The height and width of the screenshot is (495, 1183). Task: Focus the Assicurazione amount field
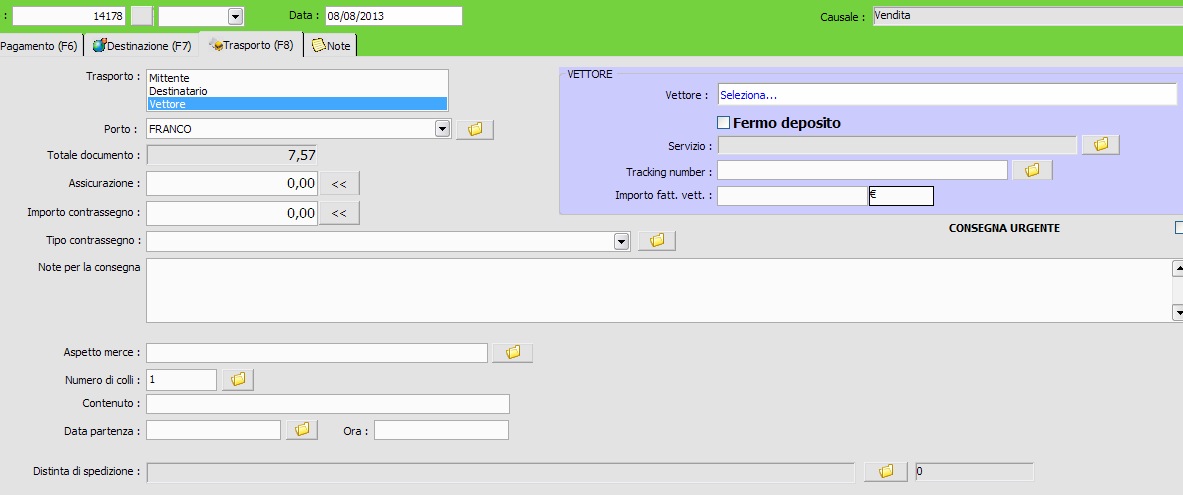232,183
